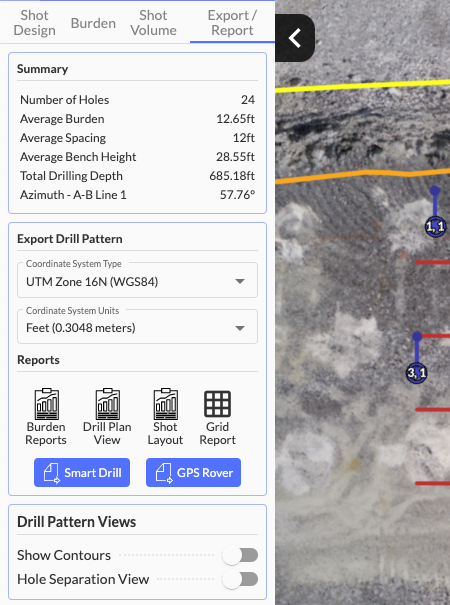Go to the Shot Volume tab

click(154, 23)
